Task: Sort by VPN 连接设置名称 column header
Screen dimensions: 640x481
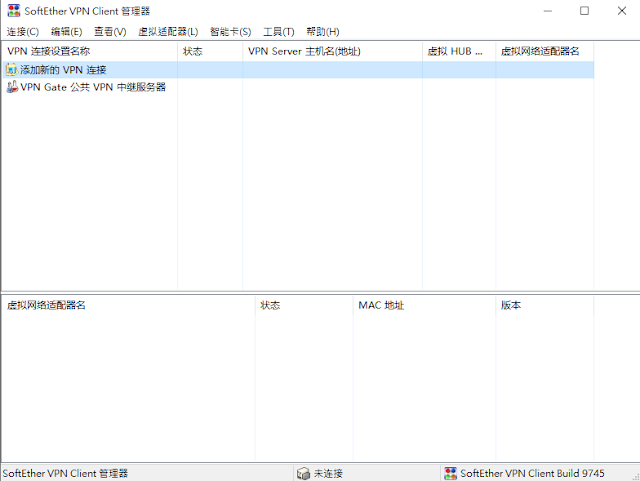Action: 89,51
